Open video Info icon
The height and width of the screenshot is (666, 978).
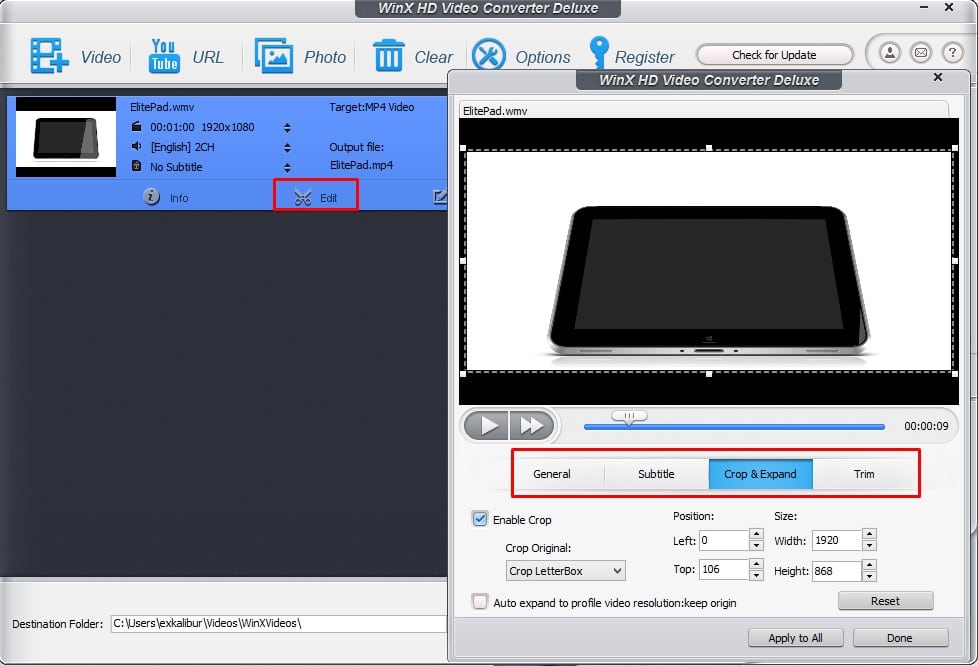(152, 197)
